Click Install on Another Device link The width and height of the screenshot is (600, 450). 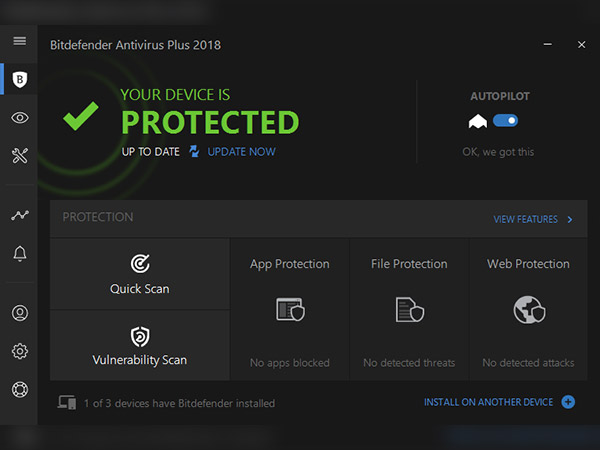pyautogui.click(x=488, y=402)
